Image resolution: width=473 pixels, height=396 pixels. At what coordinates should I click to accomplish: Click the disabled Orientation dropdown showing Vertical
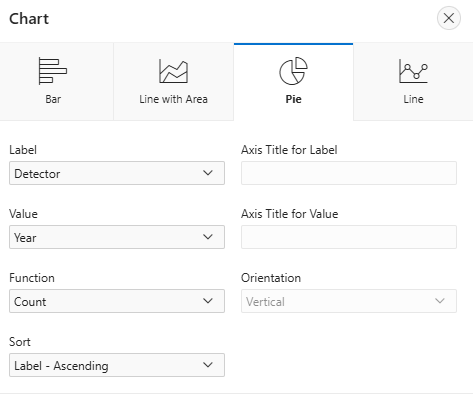pos(349,301)
